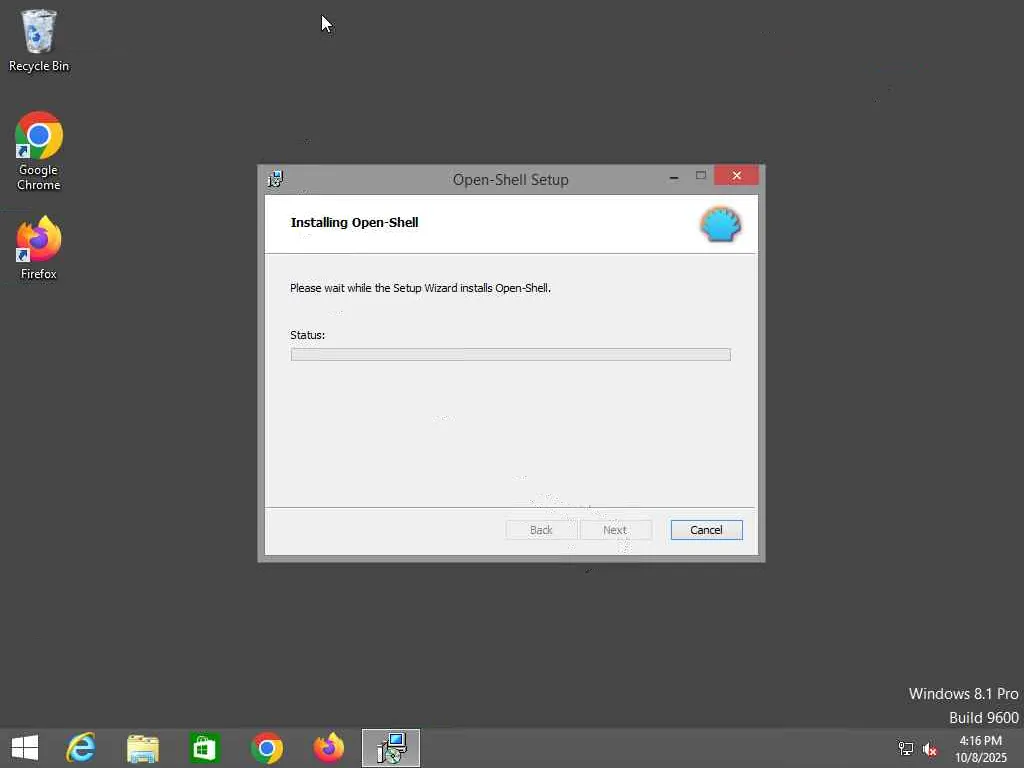Viewport: 1024px width, 768px height.
Task: Open the network status tray icon
Action: click(905, 749)
